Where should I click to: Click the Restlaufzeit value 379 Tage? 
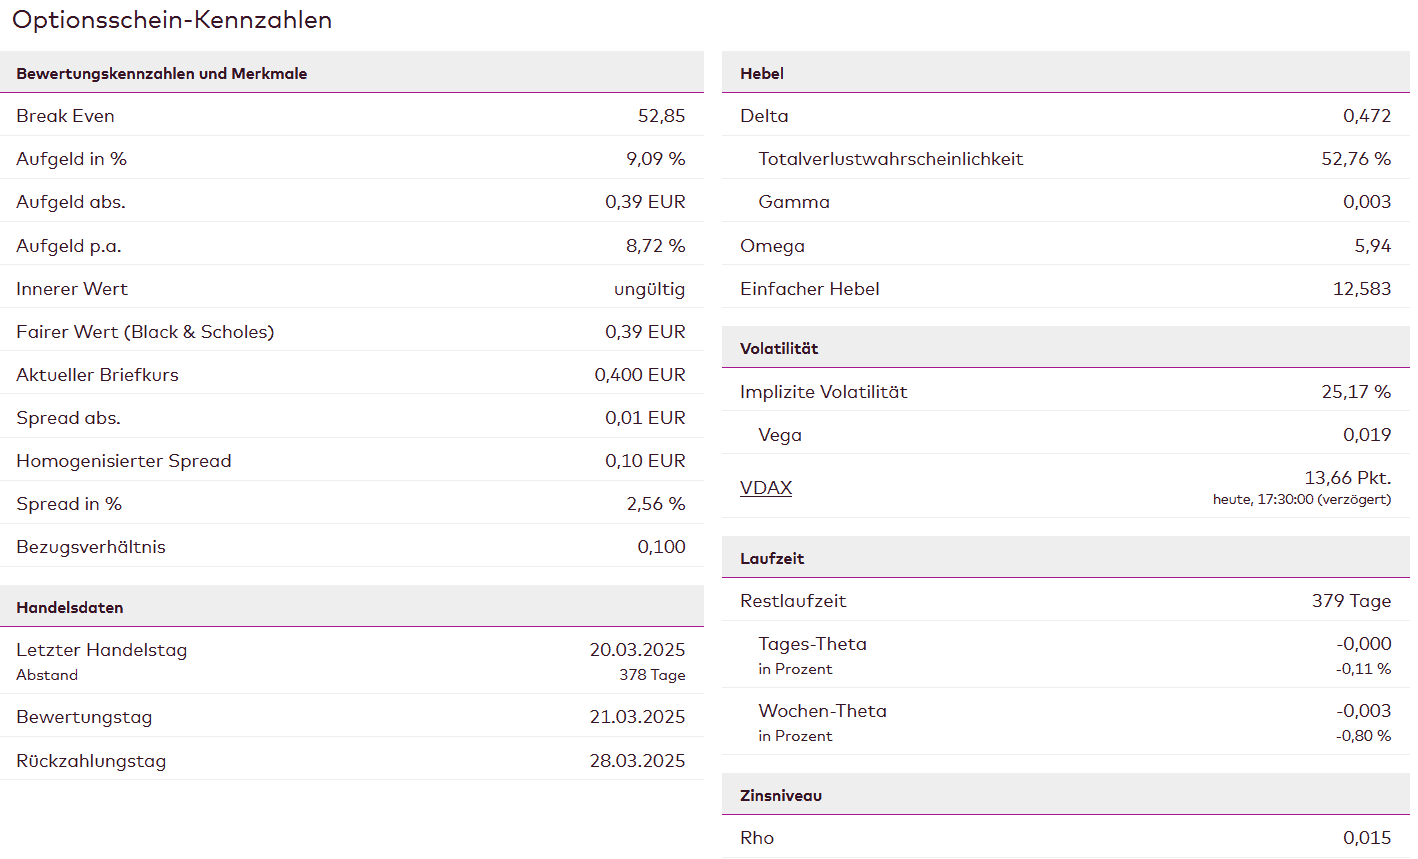[1351, 601]
